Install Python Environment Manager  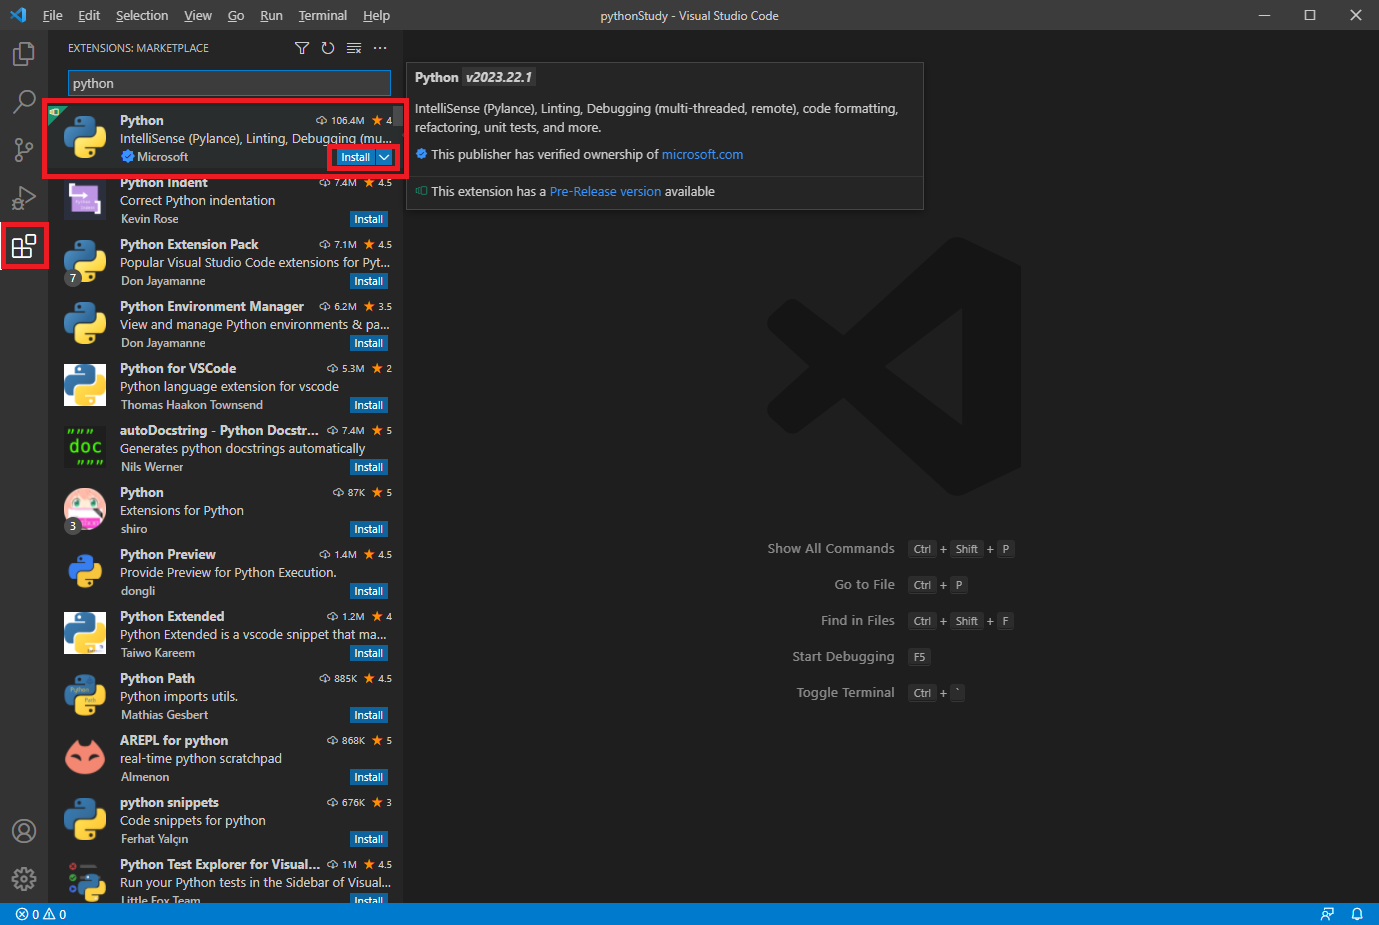[369, 343]
